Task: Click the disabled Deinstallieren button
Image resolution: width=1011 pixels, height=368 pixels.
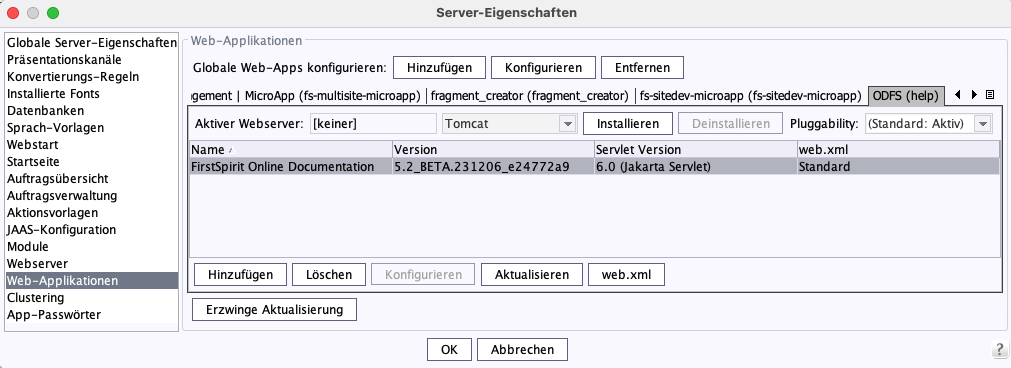Action: point(731,124)
